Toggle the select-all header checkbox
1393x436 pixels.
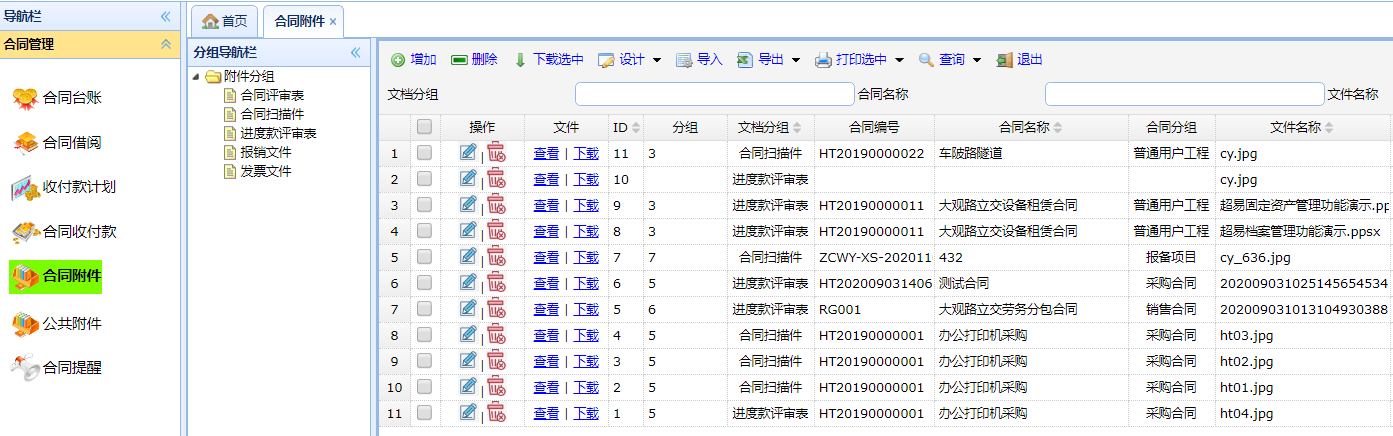pos(425,127)
